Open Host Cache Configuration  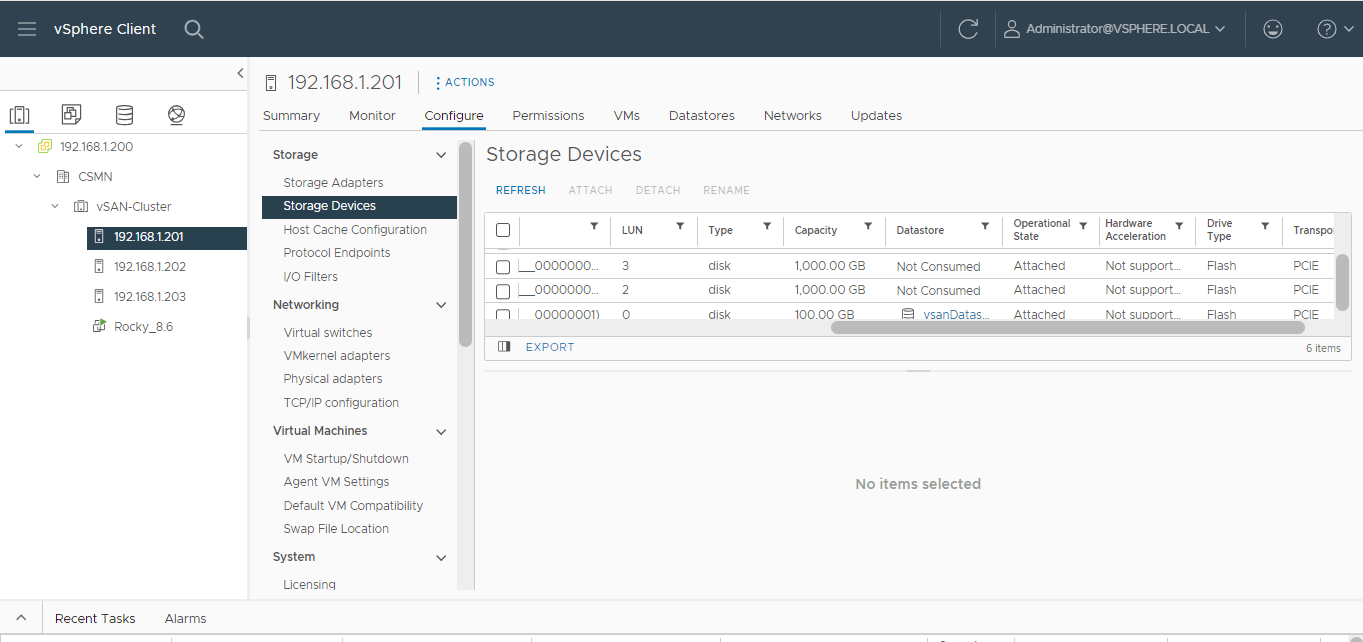tap(355, 230)
